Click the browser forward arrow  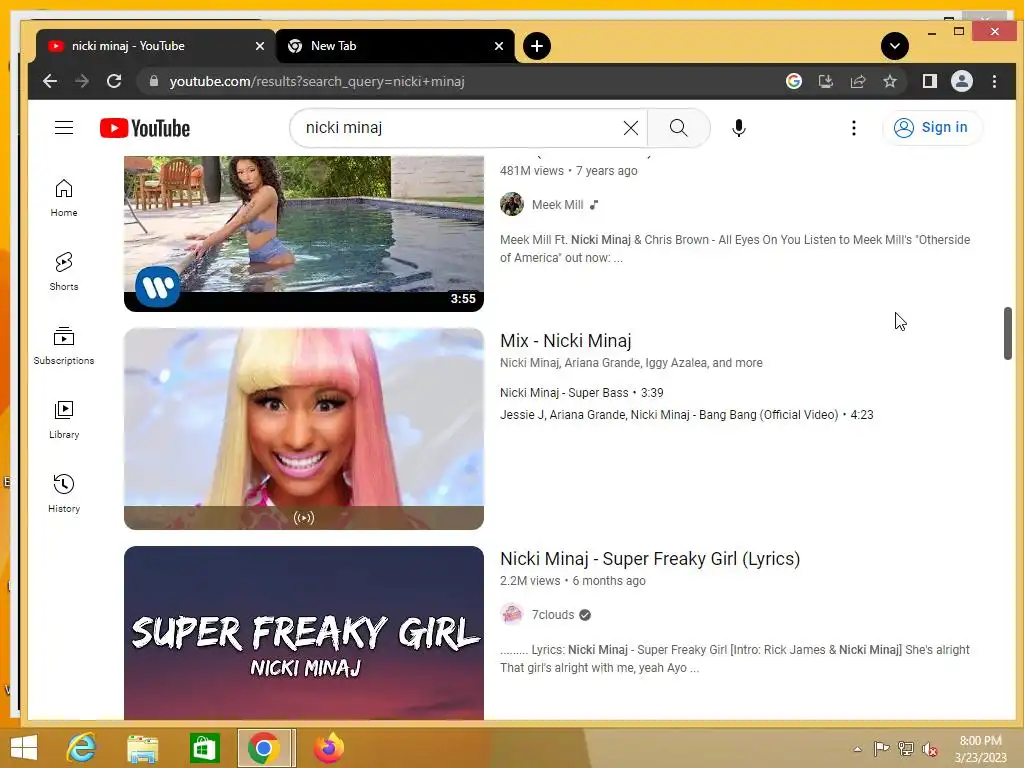point(82,81)
